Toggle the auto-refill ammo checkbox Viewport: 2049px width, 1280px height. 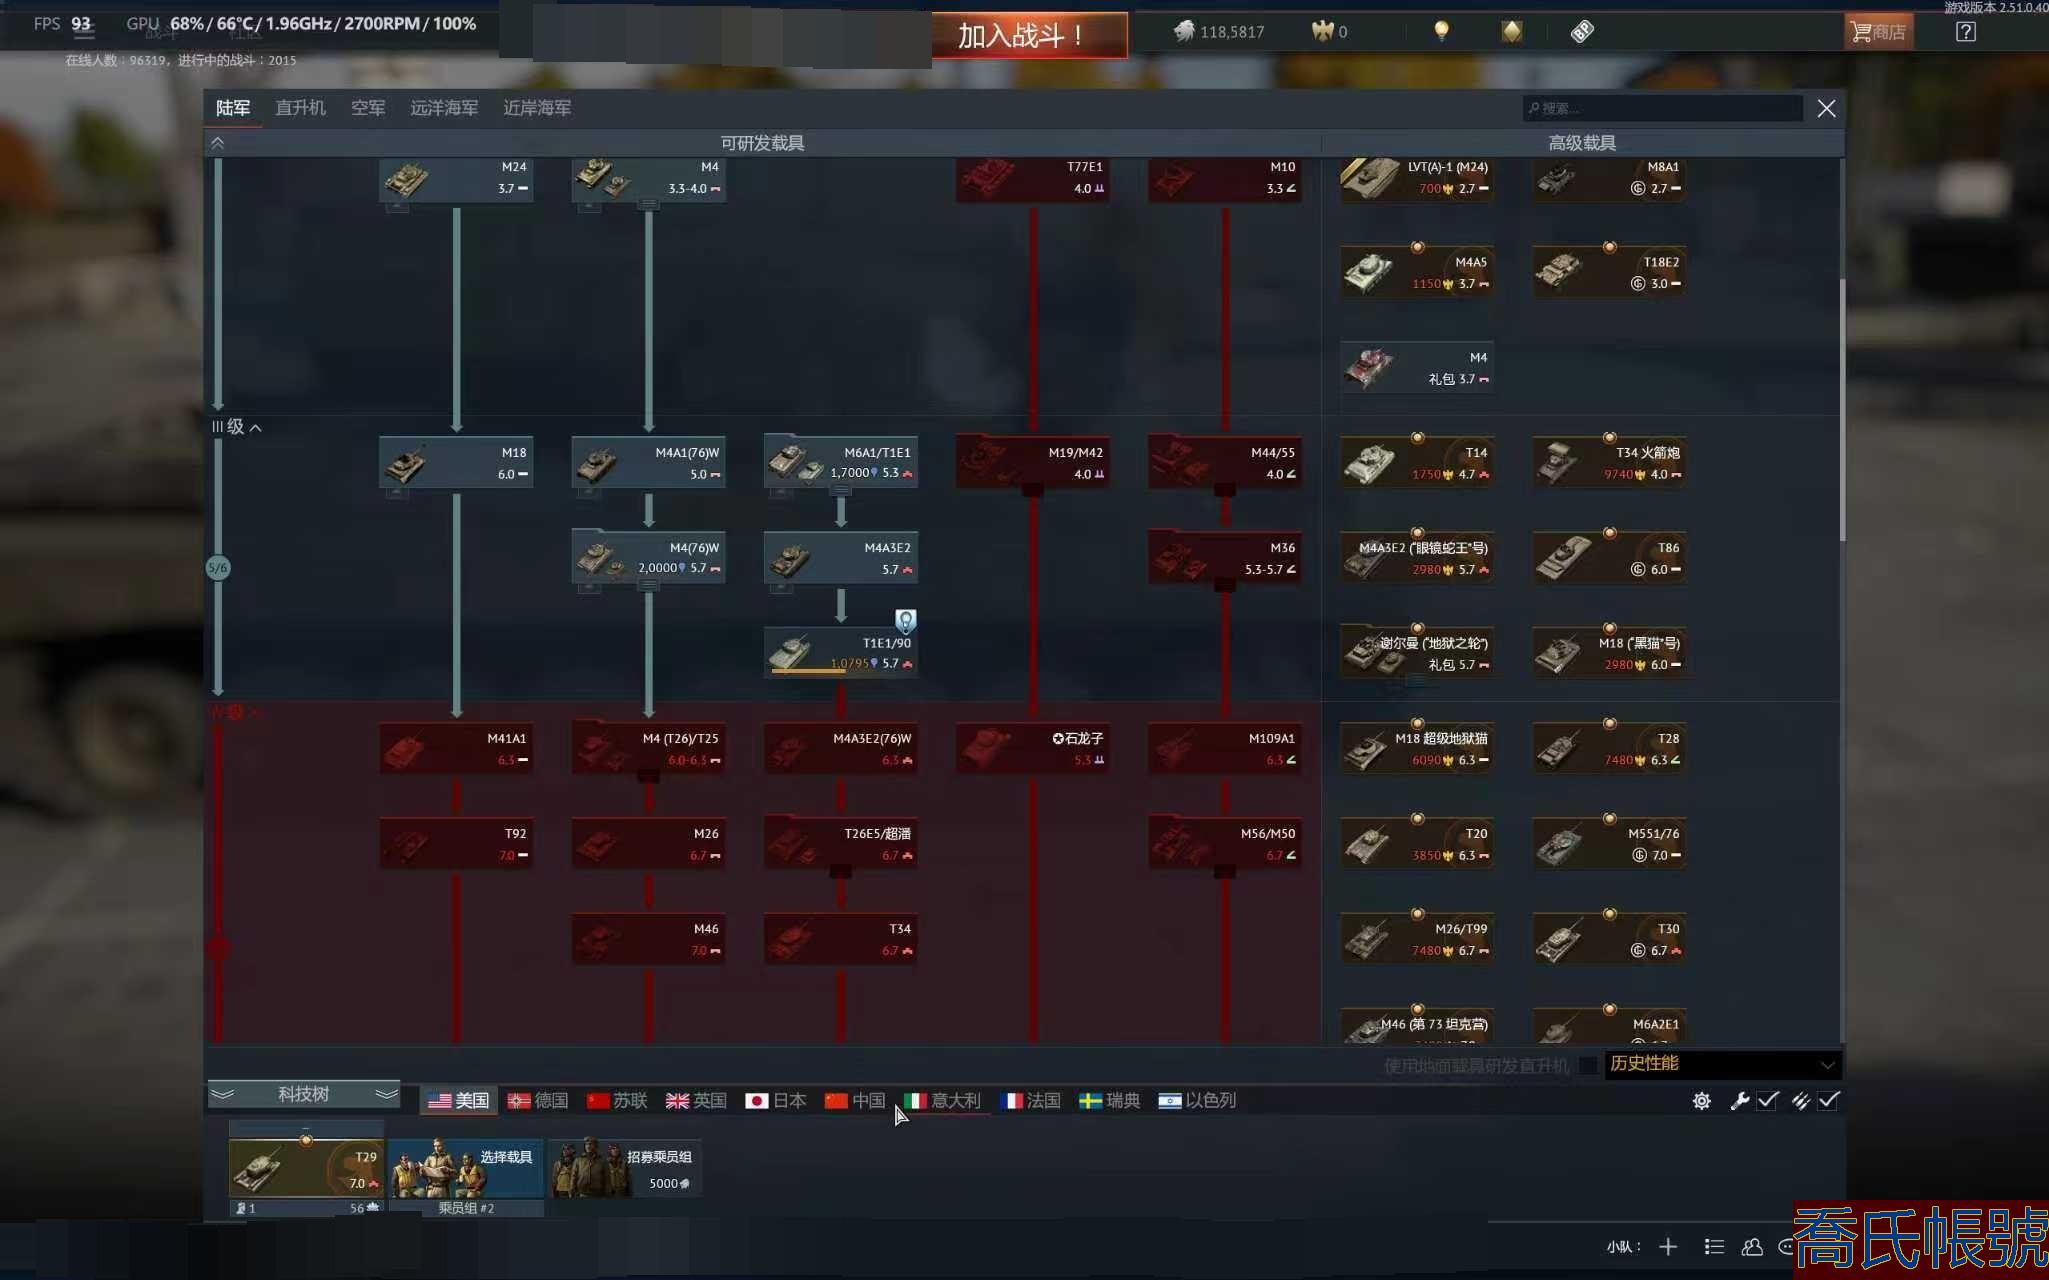point(1828,1100)
